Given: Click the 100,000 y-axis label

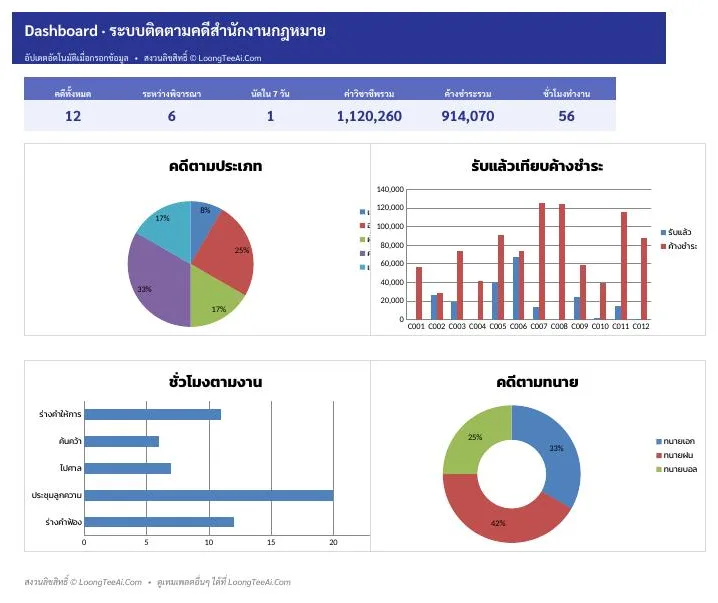Looking at the screenshot, I should pyautogui.click(x=391, y=226).
